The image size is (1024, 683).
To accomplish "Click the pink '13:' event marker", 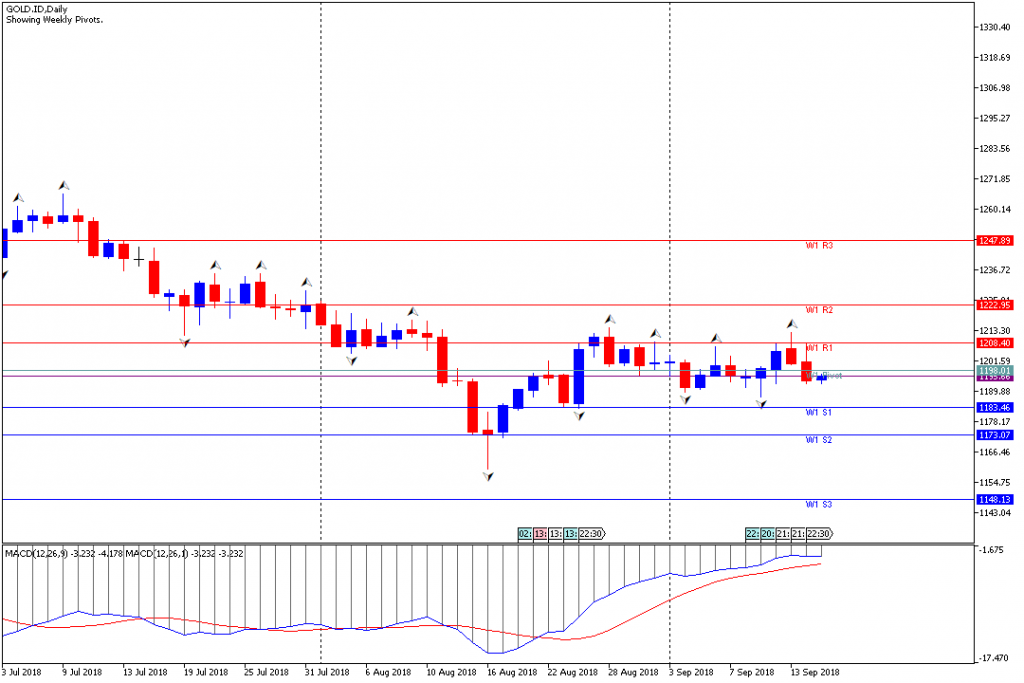I will coord(541,534).
